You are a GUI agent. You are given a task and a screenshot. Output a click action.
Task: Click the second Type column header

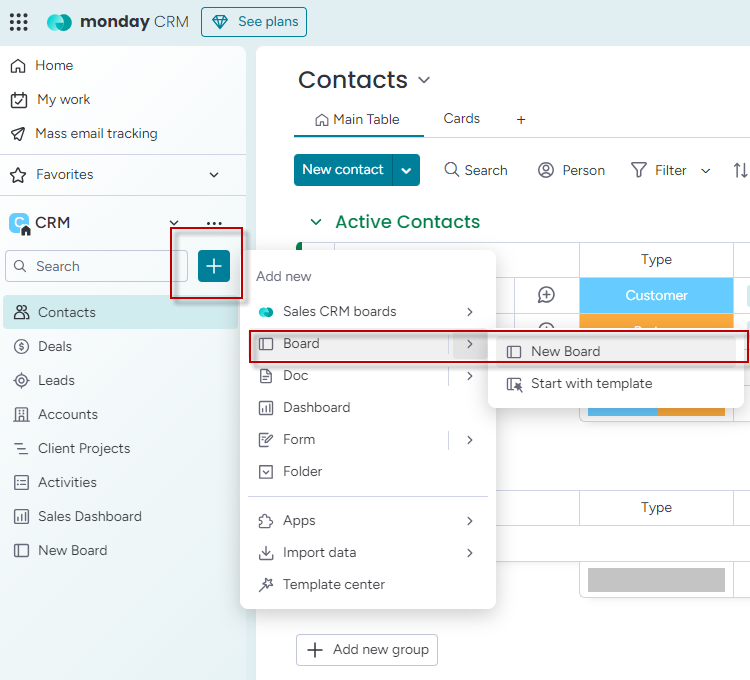pos(656,507)
